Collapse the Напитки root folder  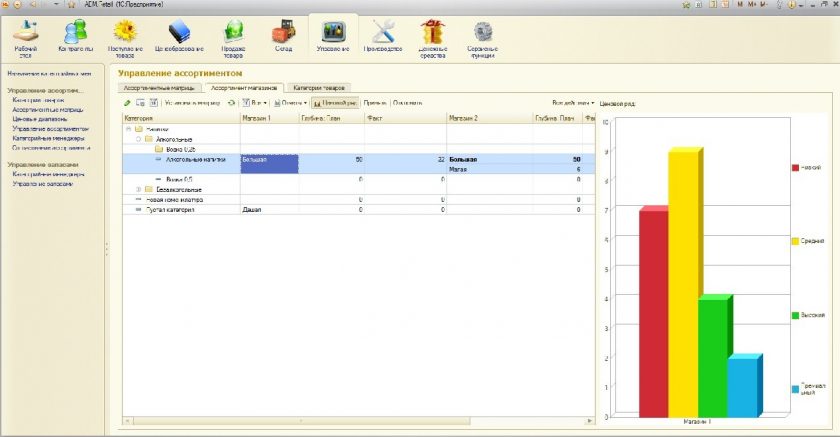[129, 129]
